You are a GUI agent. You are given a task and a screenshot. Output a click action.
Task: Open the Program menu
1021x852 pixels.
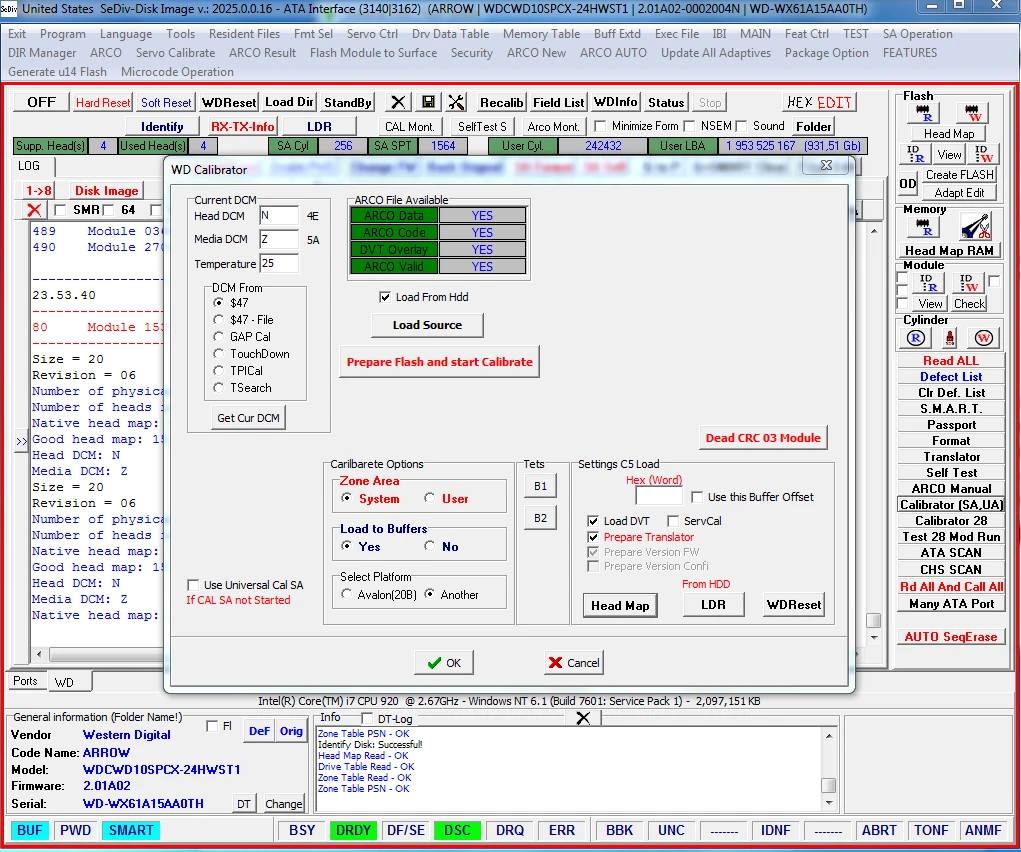pos(63,34)
